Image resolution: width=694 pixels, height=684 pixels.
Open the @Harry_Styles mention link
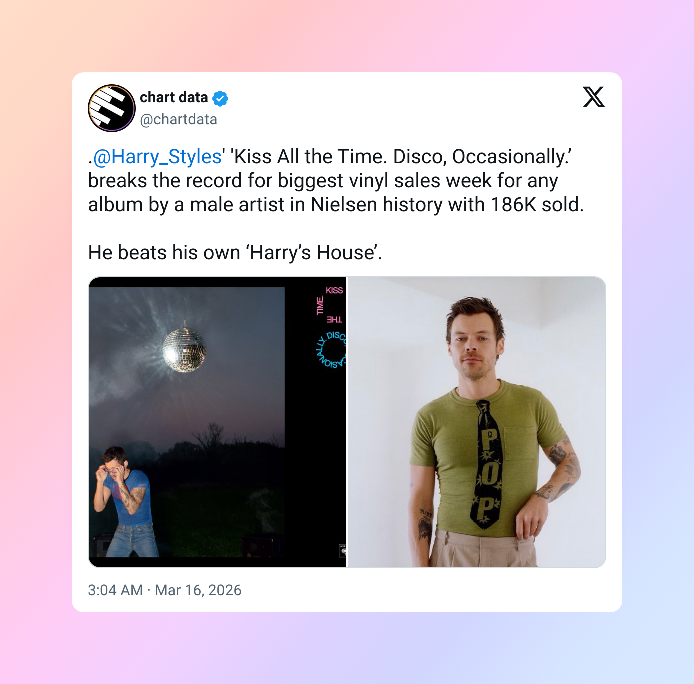(x=157, y=157)
